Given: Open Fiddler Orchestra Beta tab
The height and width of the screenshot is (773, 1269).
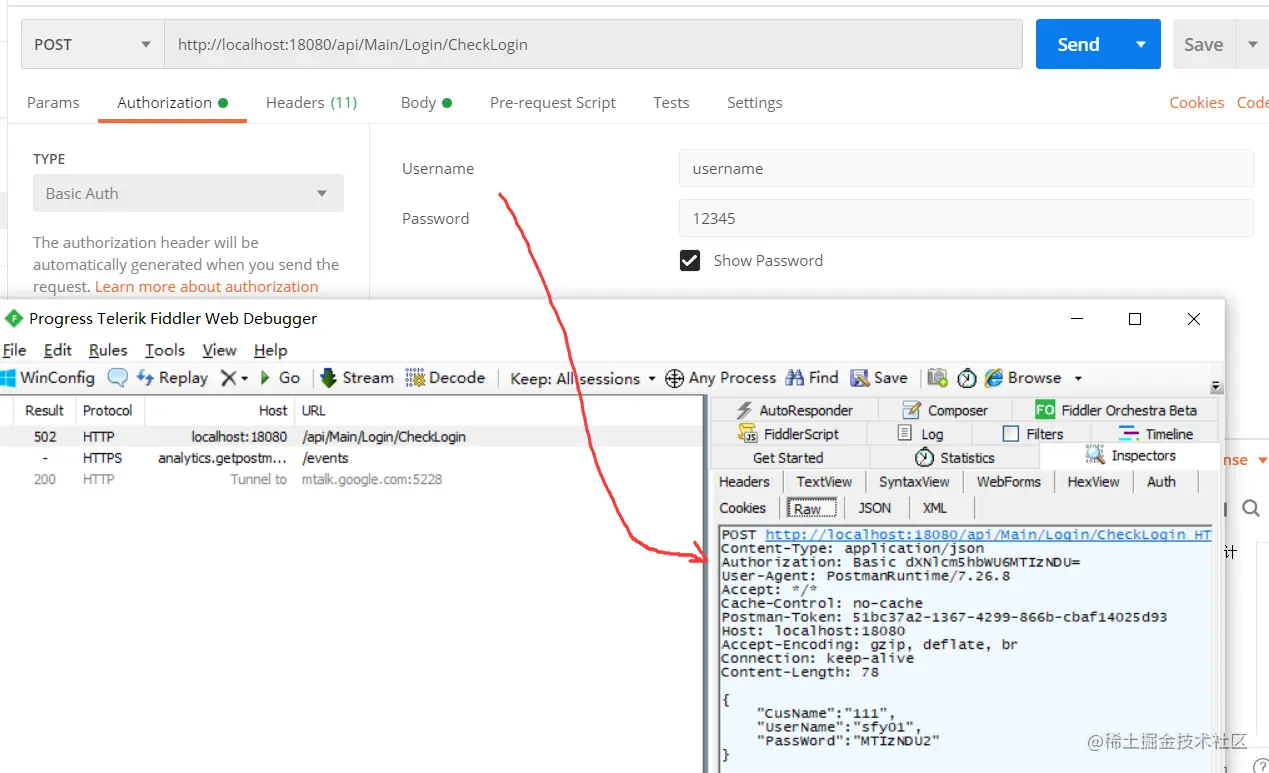Looking at the screenshot, I should pyautogui.click(x=1116, y=410).
